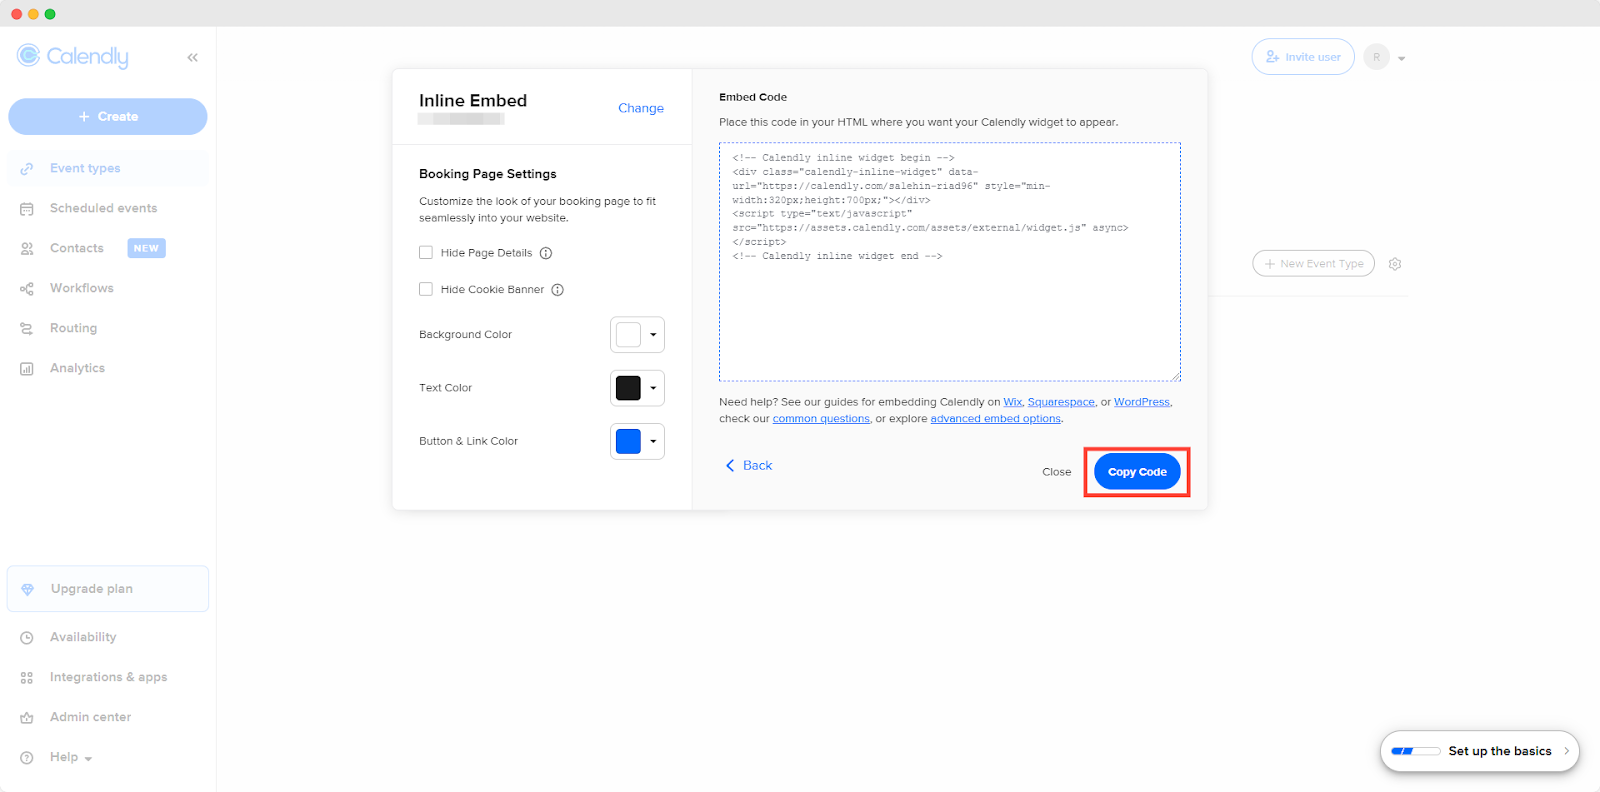Click the Change embed type link
Viewport: 1600px width, 792px height.
tap(641, 108)
